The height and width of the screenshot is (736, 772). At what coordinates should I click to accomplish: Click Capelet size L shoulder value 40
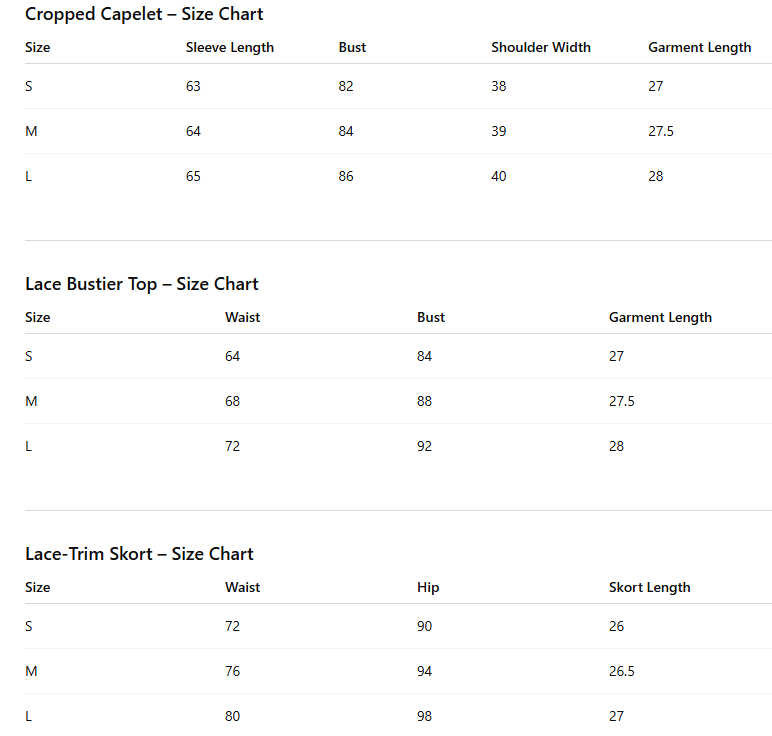(x=499, y=176)
